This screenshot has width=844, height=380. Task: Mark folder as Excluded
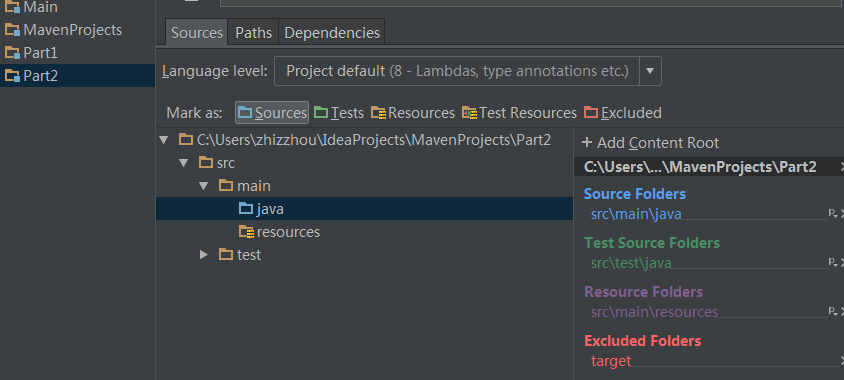[623, 113]
